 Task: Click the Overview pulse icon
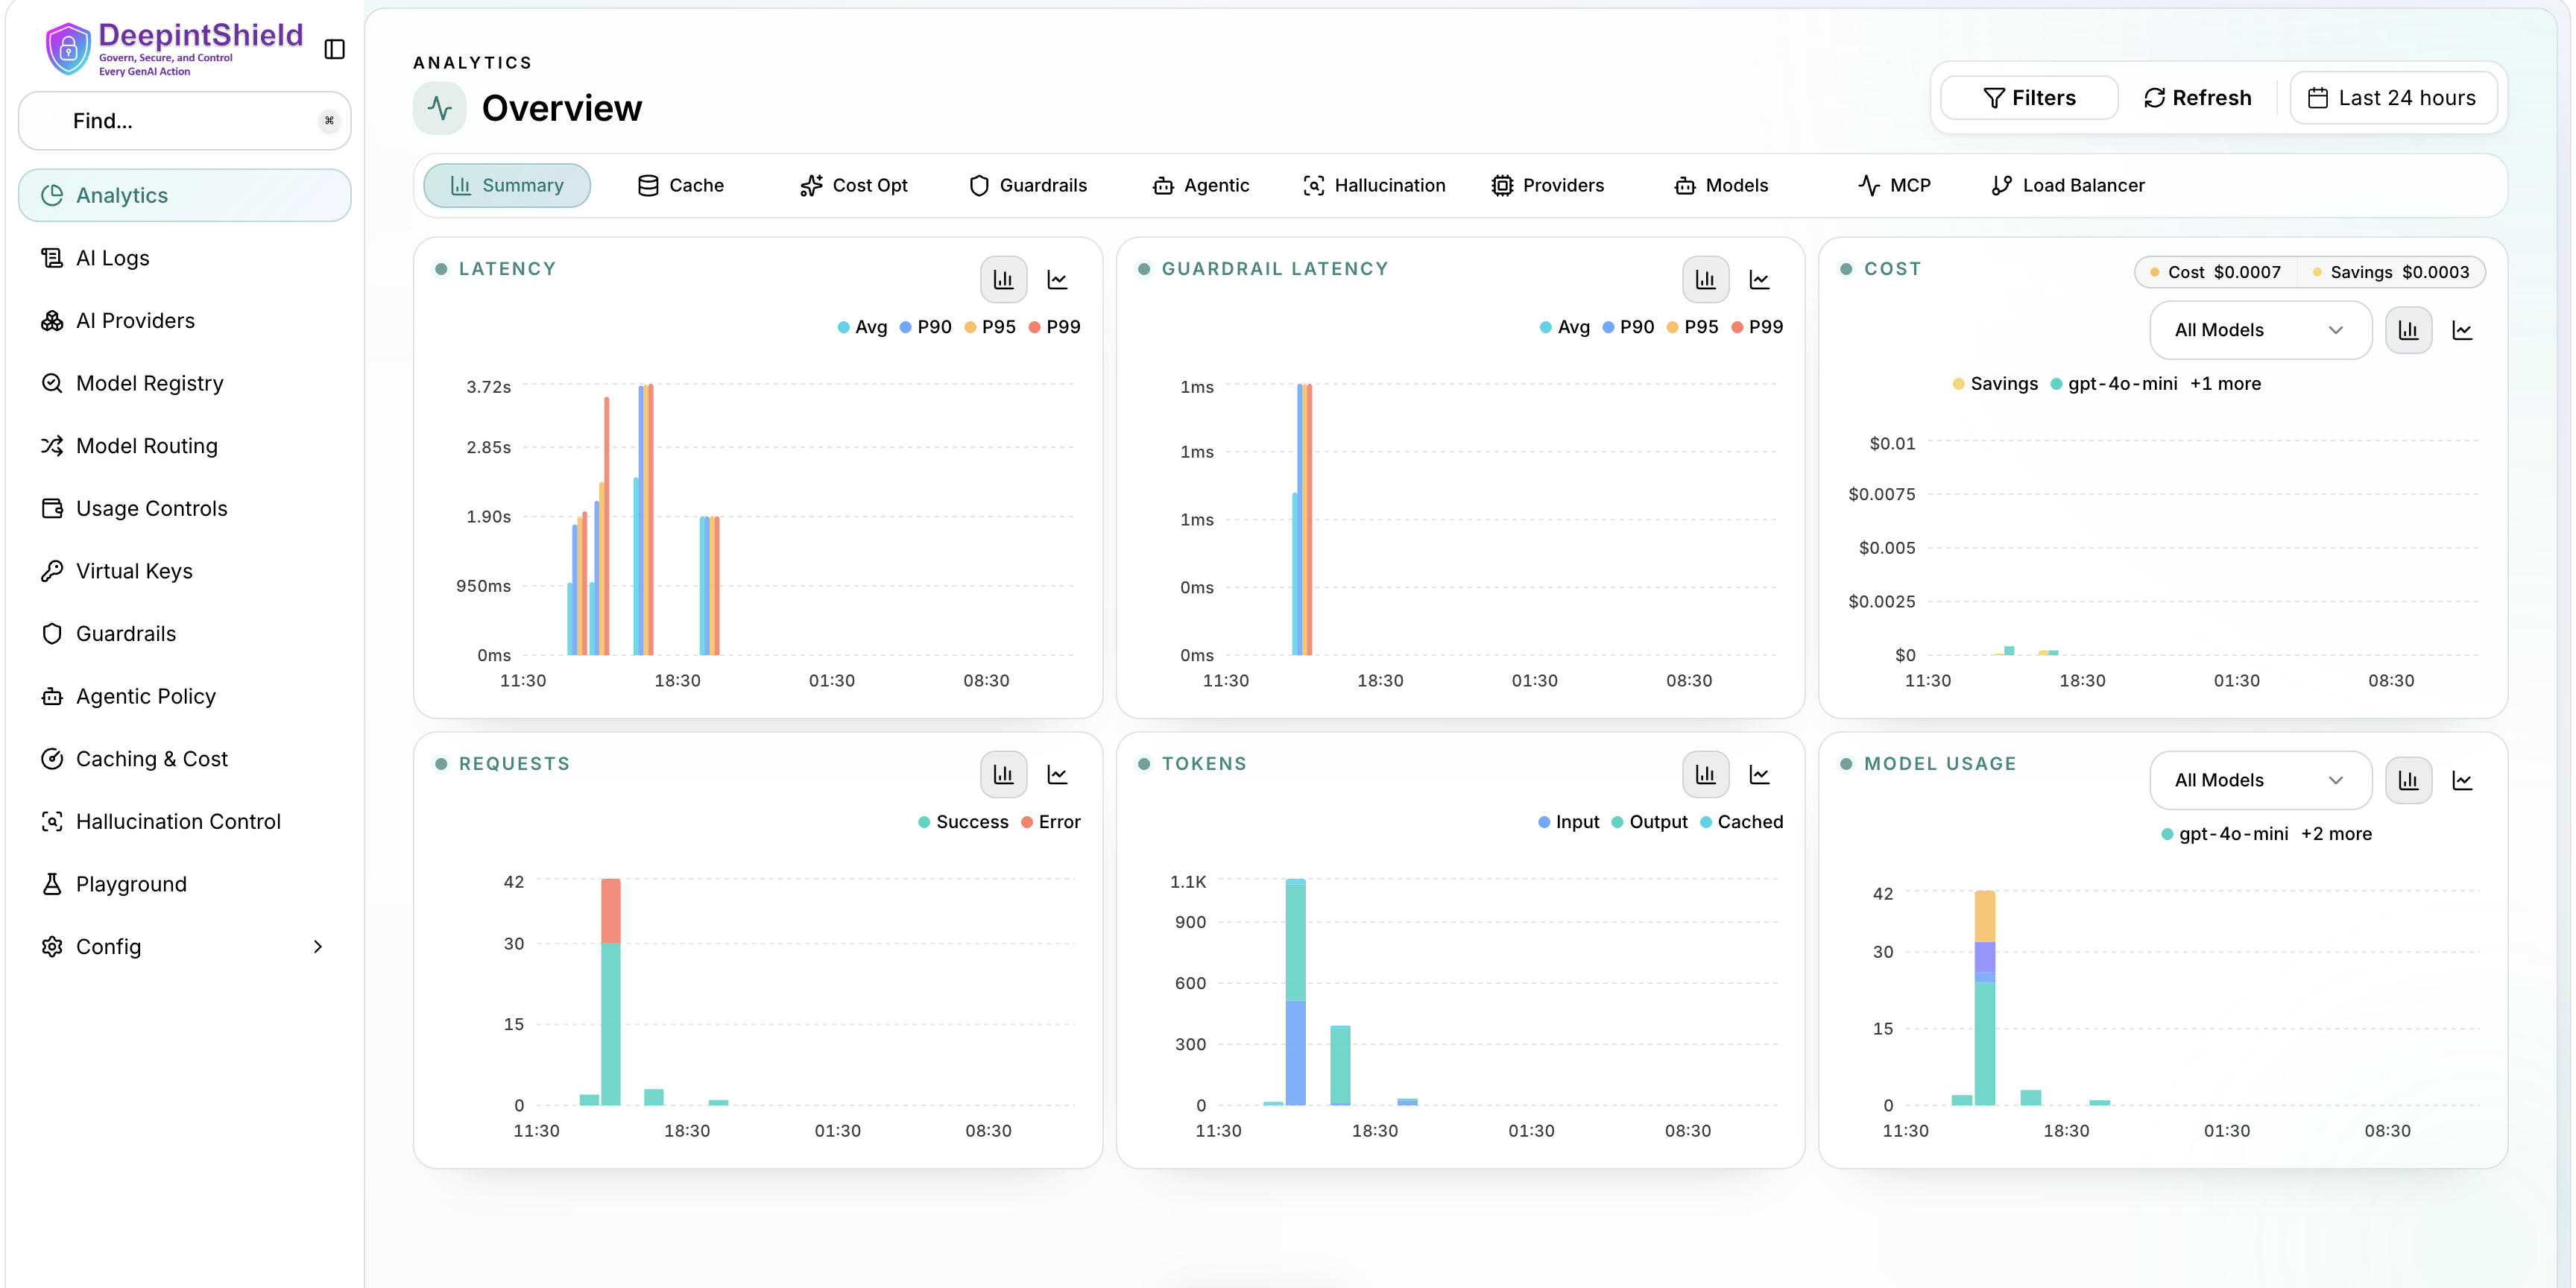tap(440, 108)
